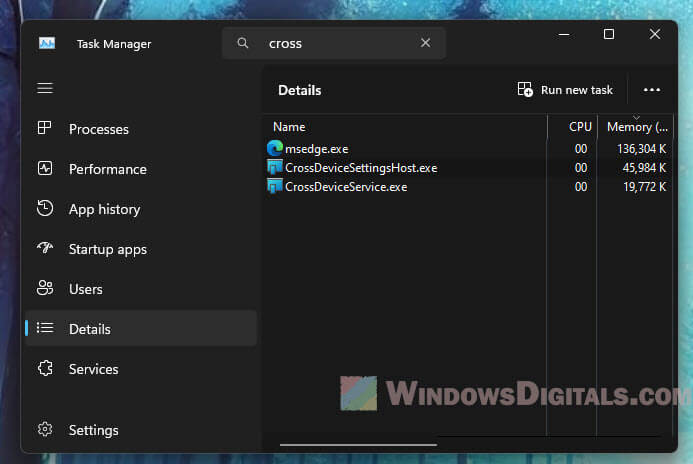Click the Details list icon

[x=45, y=328]
